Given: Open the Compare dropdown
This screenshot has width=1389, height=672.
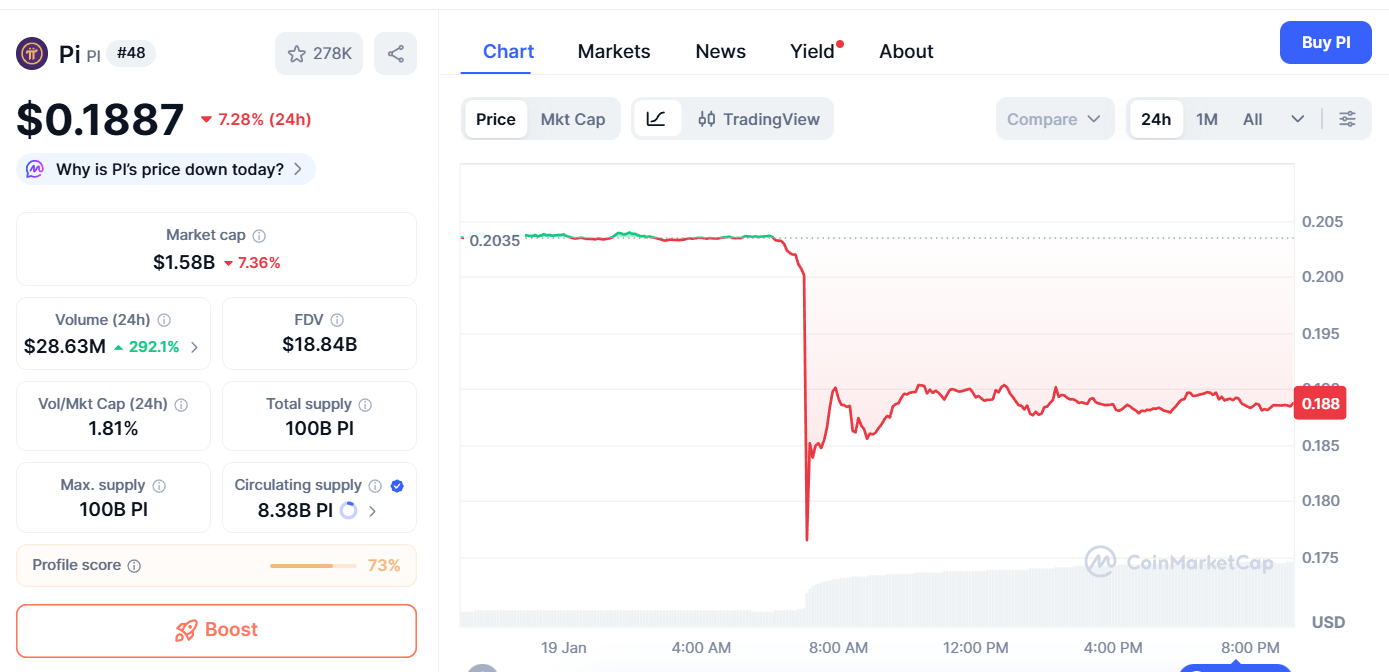Looking at the screenshot, I should (x=1054, y=119).
